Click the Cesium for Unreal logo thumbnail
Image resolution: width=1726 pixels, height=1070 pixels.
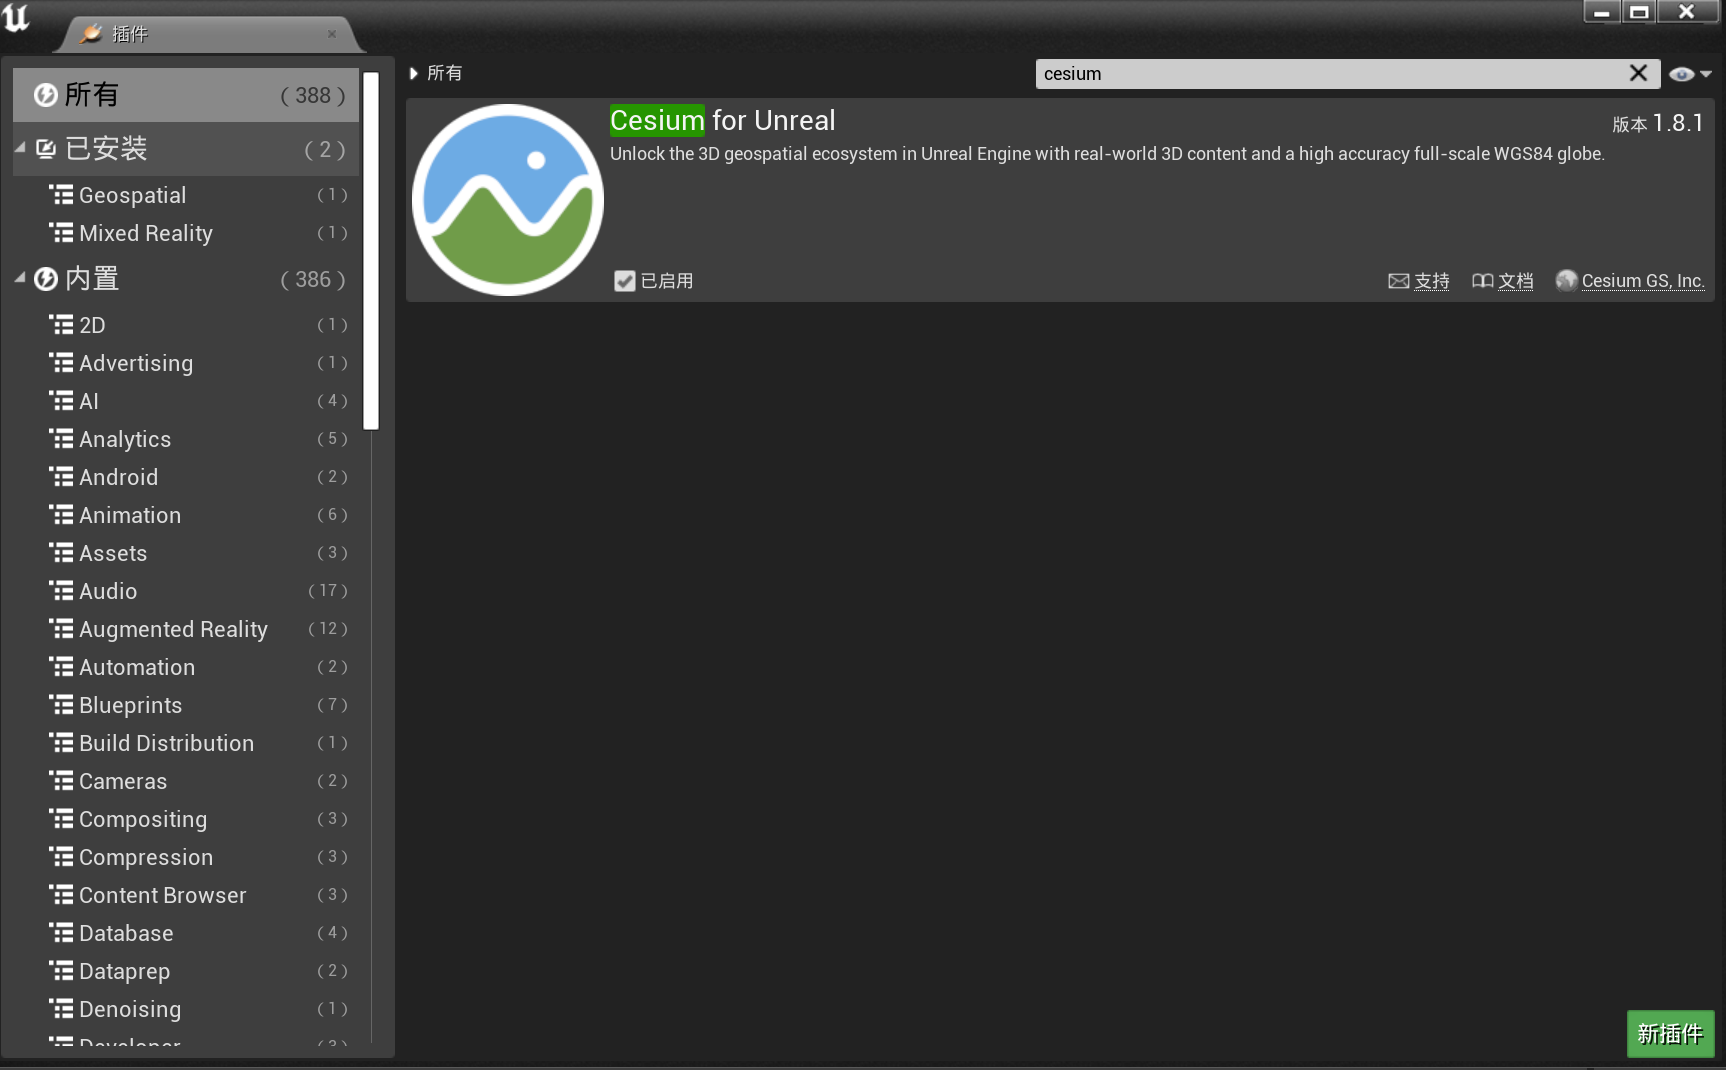point(508,200)
